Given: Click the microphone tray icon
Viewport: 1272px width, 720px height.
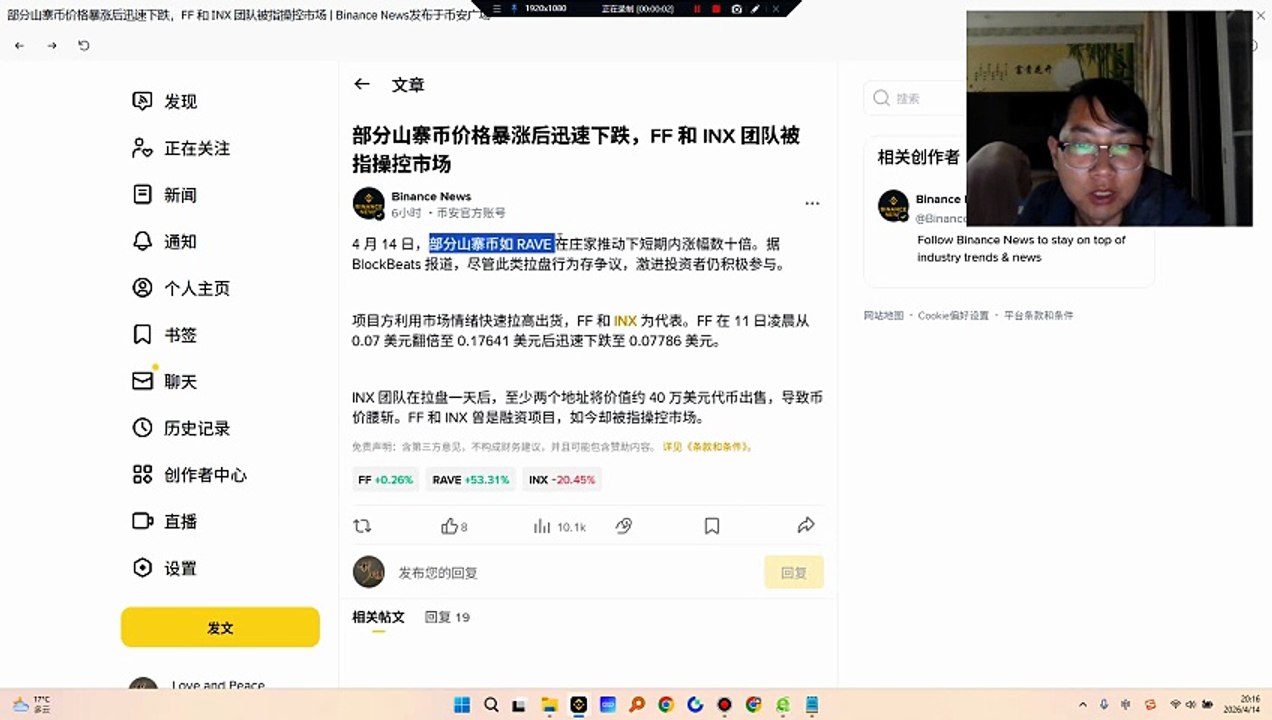Looking at the screenshot, I should (1104, 705).
